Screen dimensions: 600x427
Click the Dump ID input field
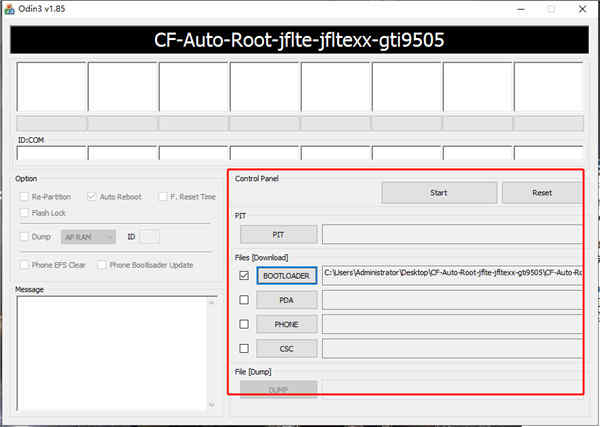pos(150,237)
